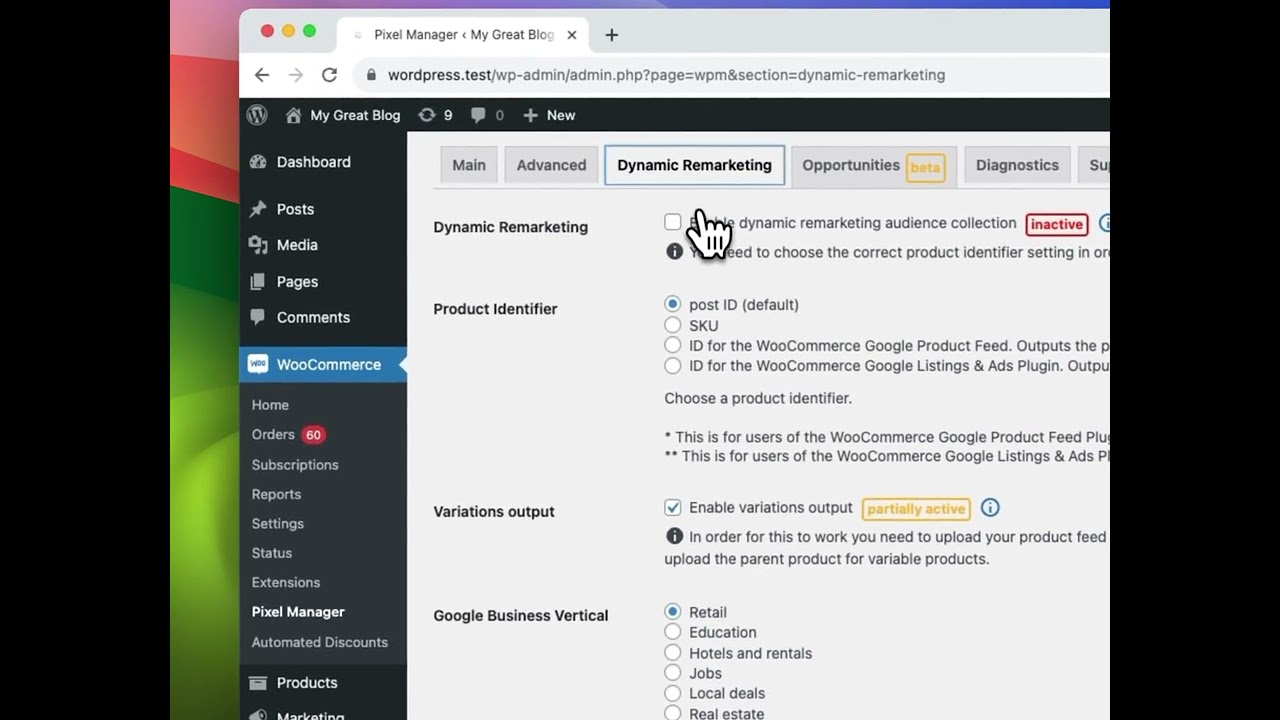Viewport: 1280px width, 720px height.
Task: Select Real estate business vertical
Action: [x=673, y=714]
